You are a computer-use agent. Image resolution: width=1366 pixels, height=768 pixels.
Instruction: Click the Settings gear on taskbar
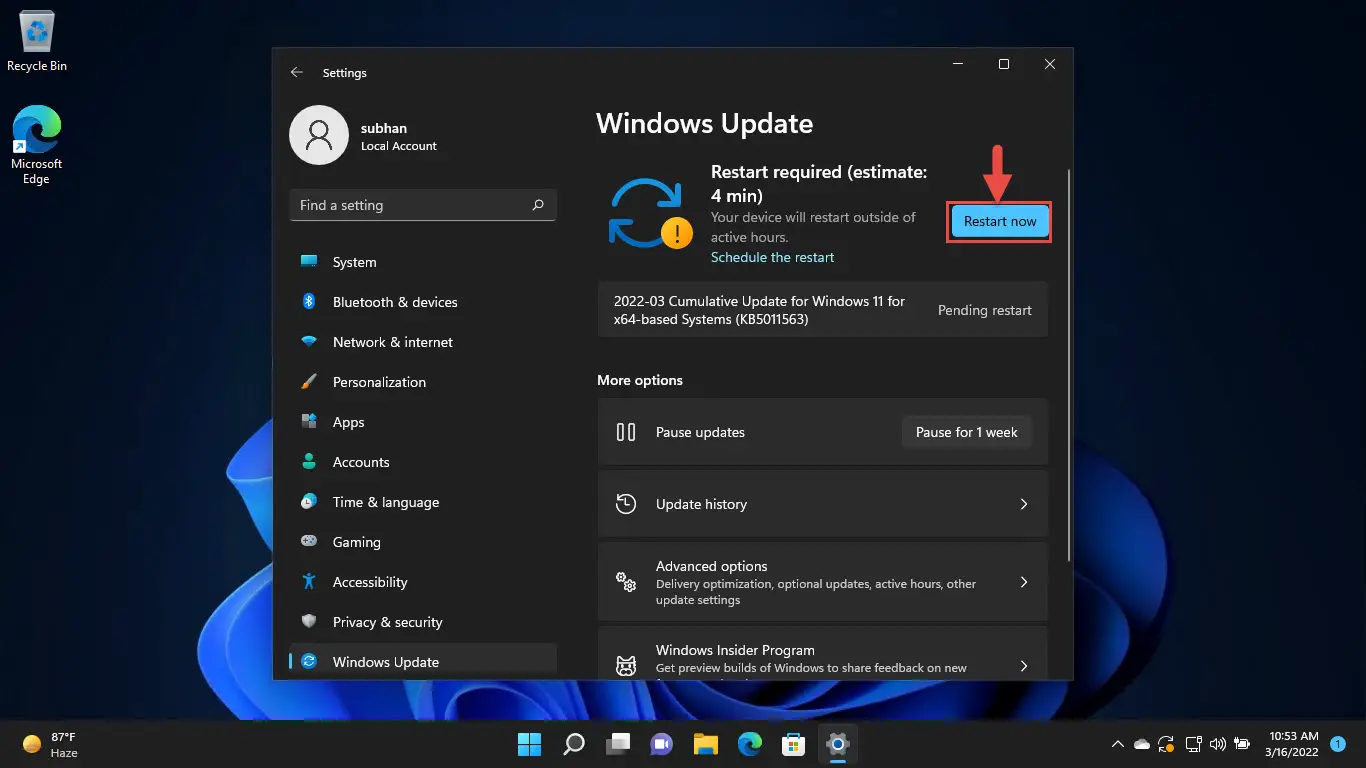838,744
